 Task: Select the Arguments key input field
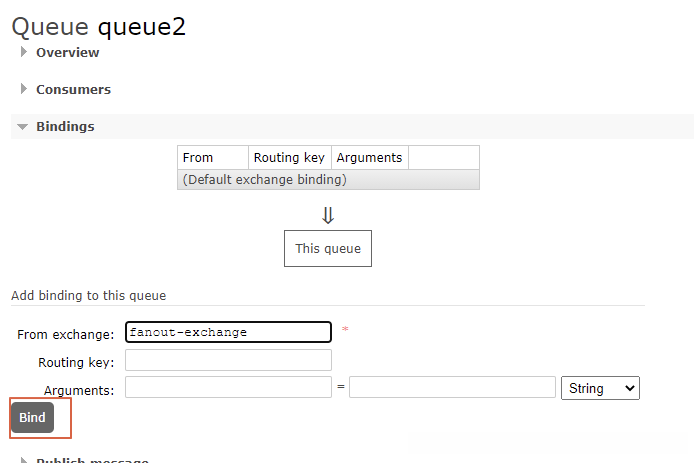click(228, 388)
